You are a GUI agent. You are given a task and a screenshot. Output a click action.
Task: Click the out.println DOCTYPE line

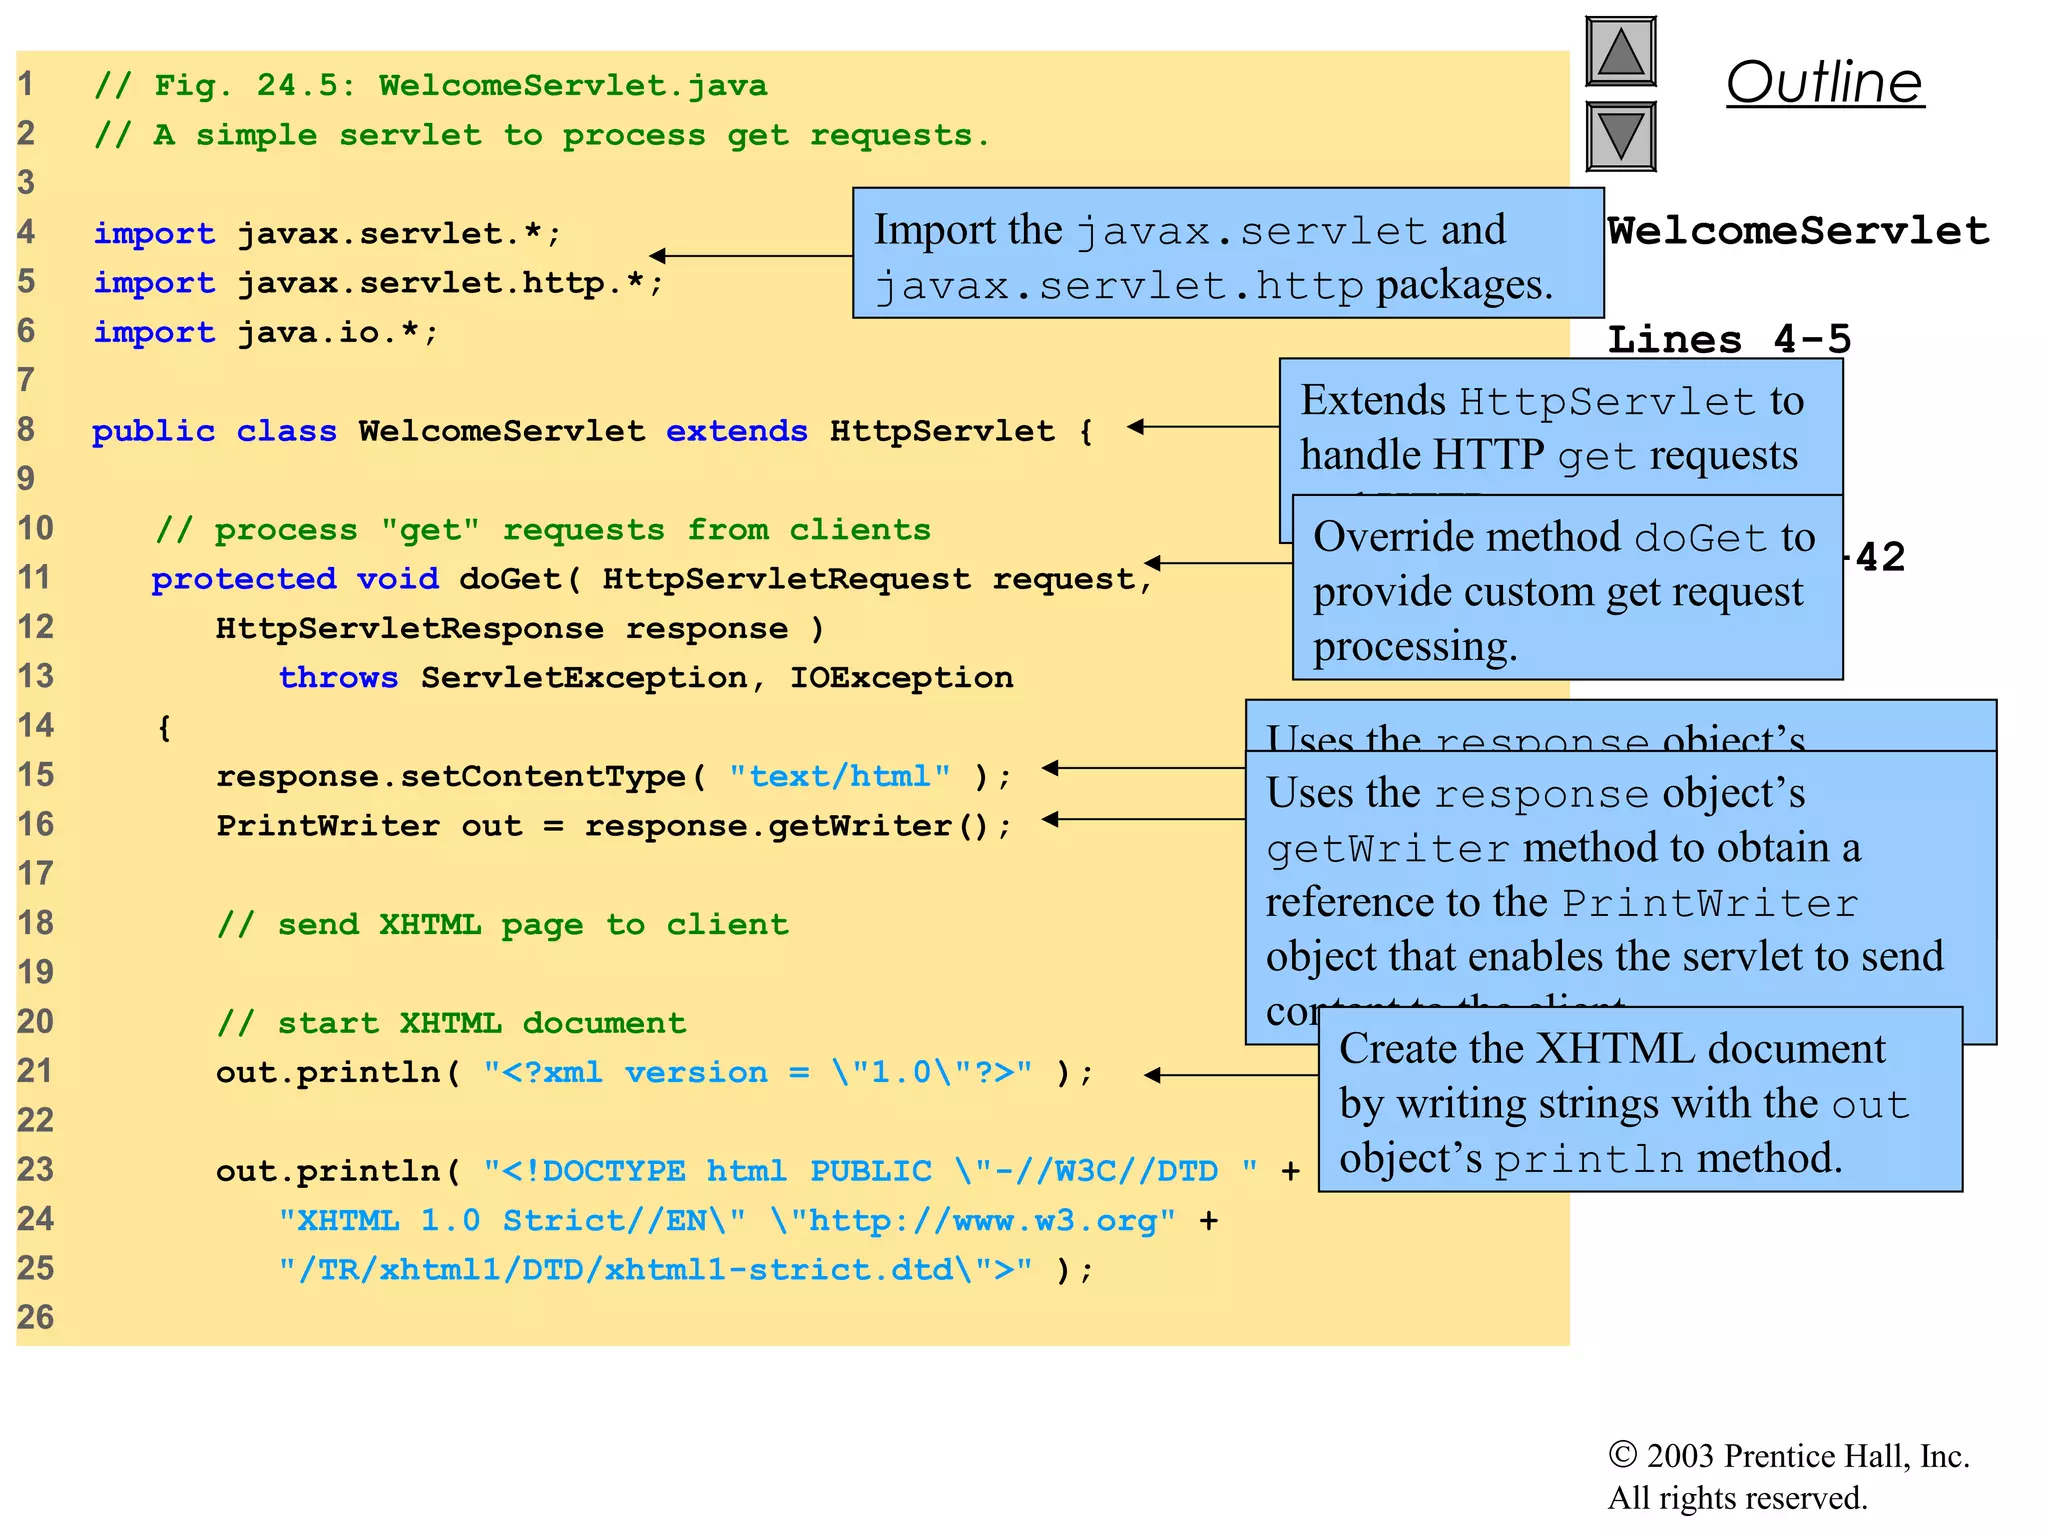pyautogui.click(x=758, y=1171)
